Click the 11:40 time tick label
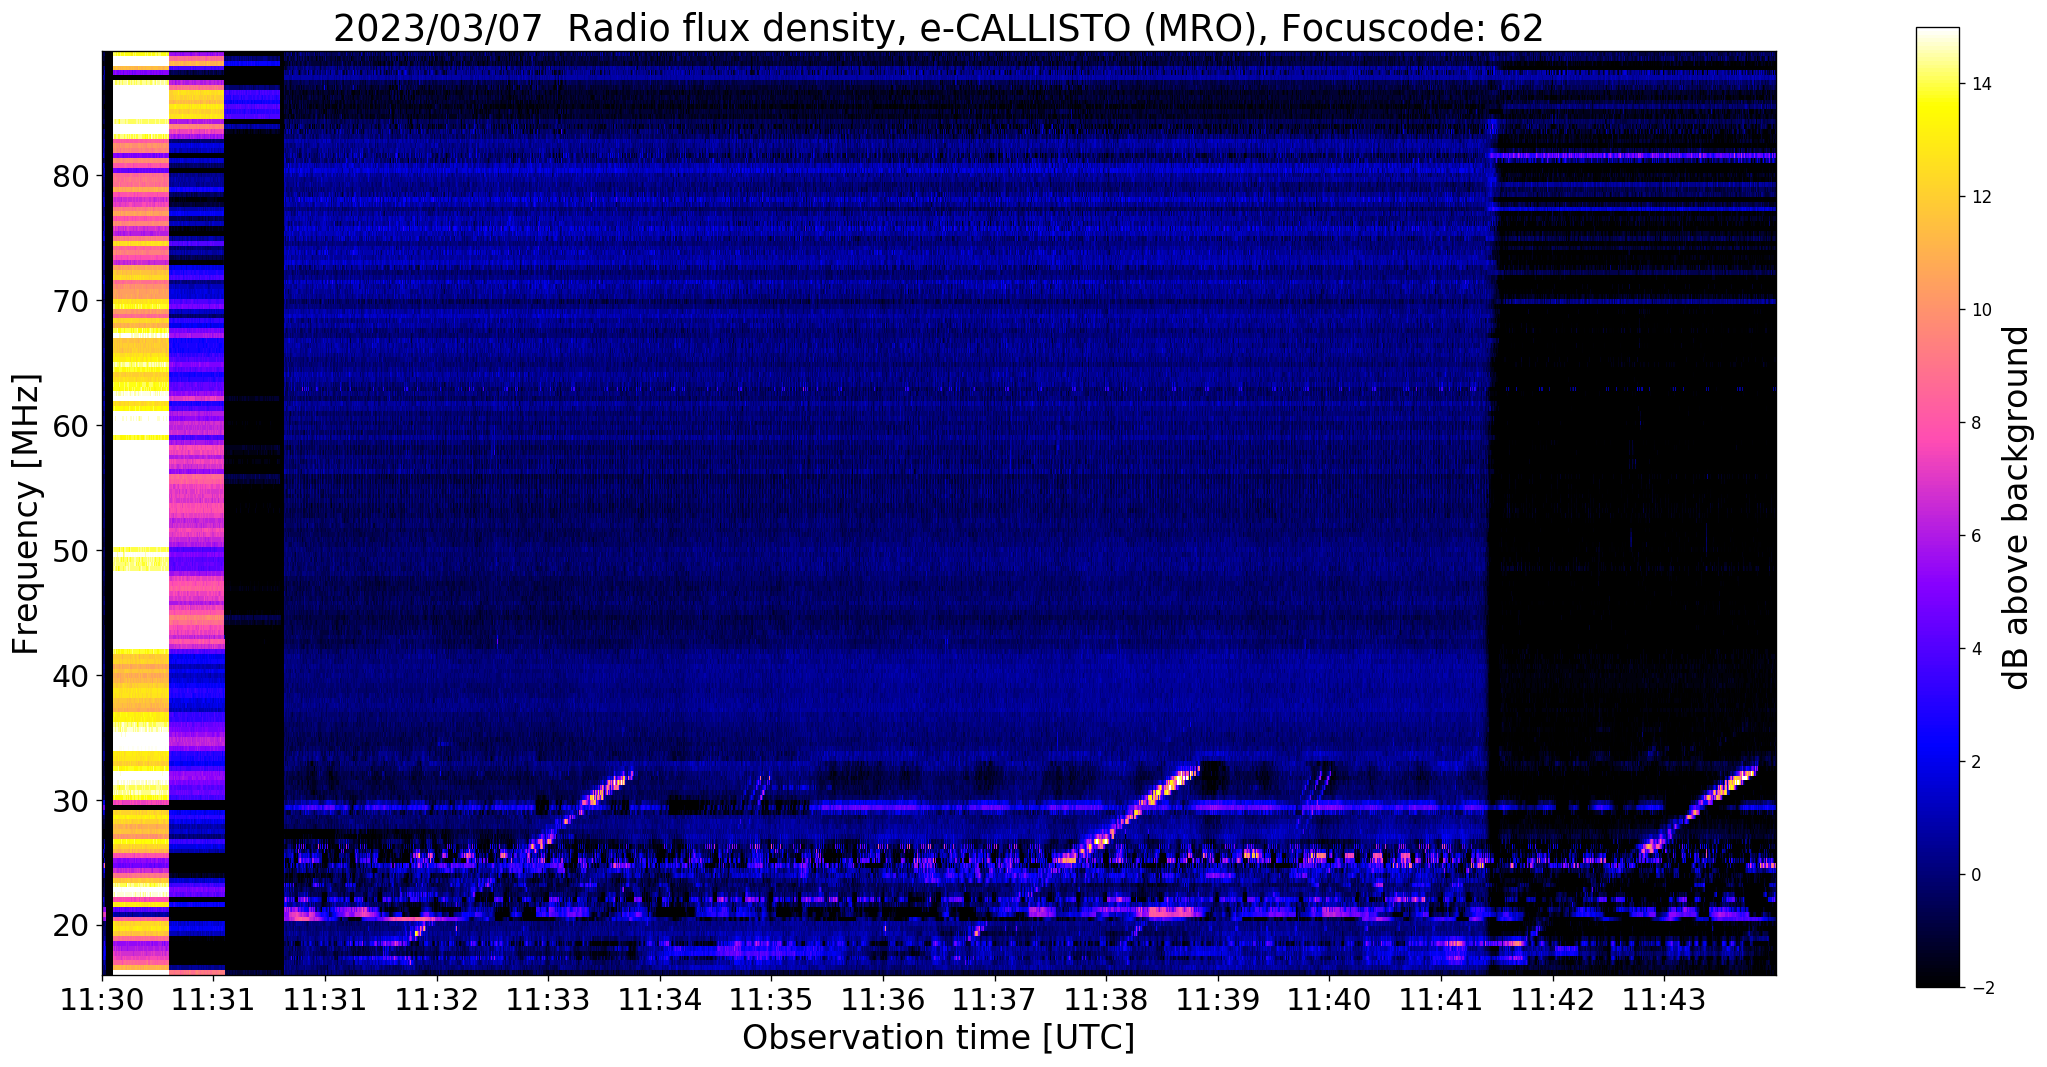Screen dimensions: 2047x1067 [1329, 1000]
